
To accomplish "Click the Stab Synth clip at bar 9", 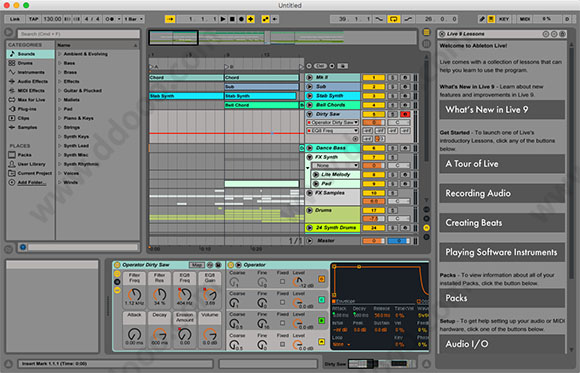I will (261, 96).
